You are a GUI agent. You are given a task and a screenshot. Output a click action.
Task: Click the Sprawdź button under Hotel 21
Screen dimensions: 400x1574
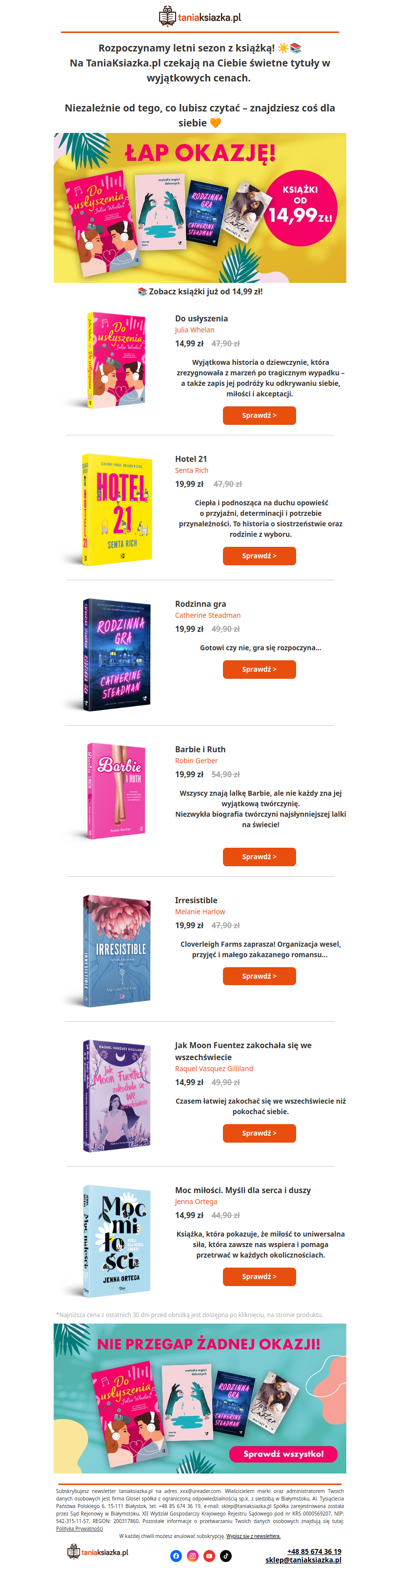[259, 555]
